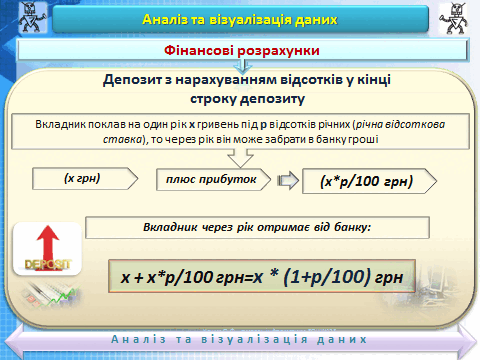
Task: Click the Депозит з нарахуванням відсотків heading
Action: (x=247, y=89)
